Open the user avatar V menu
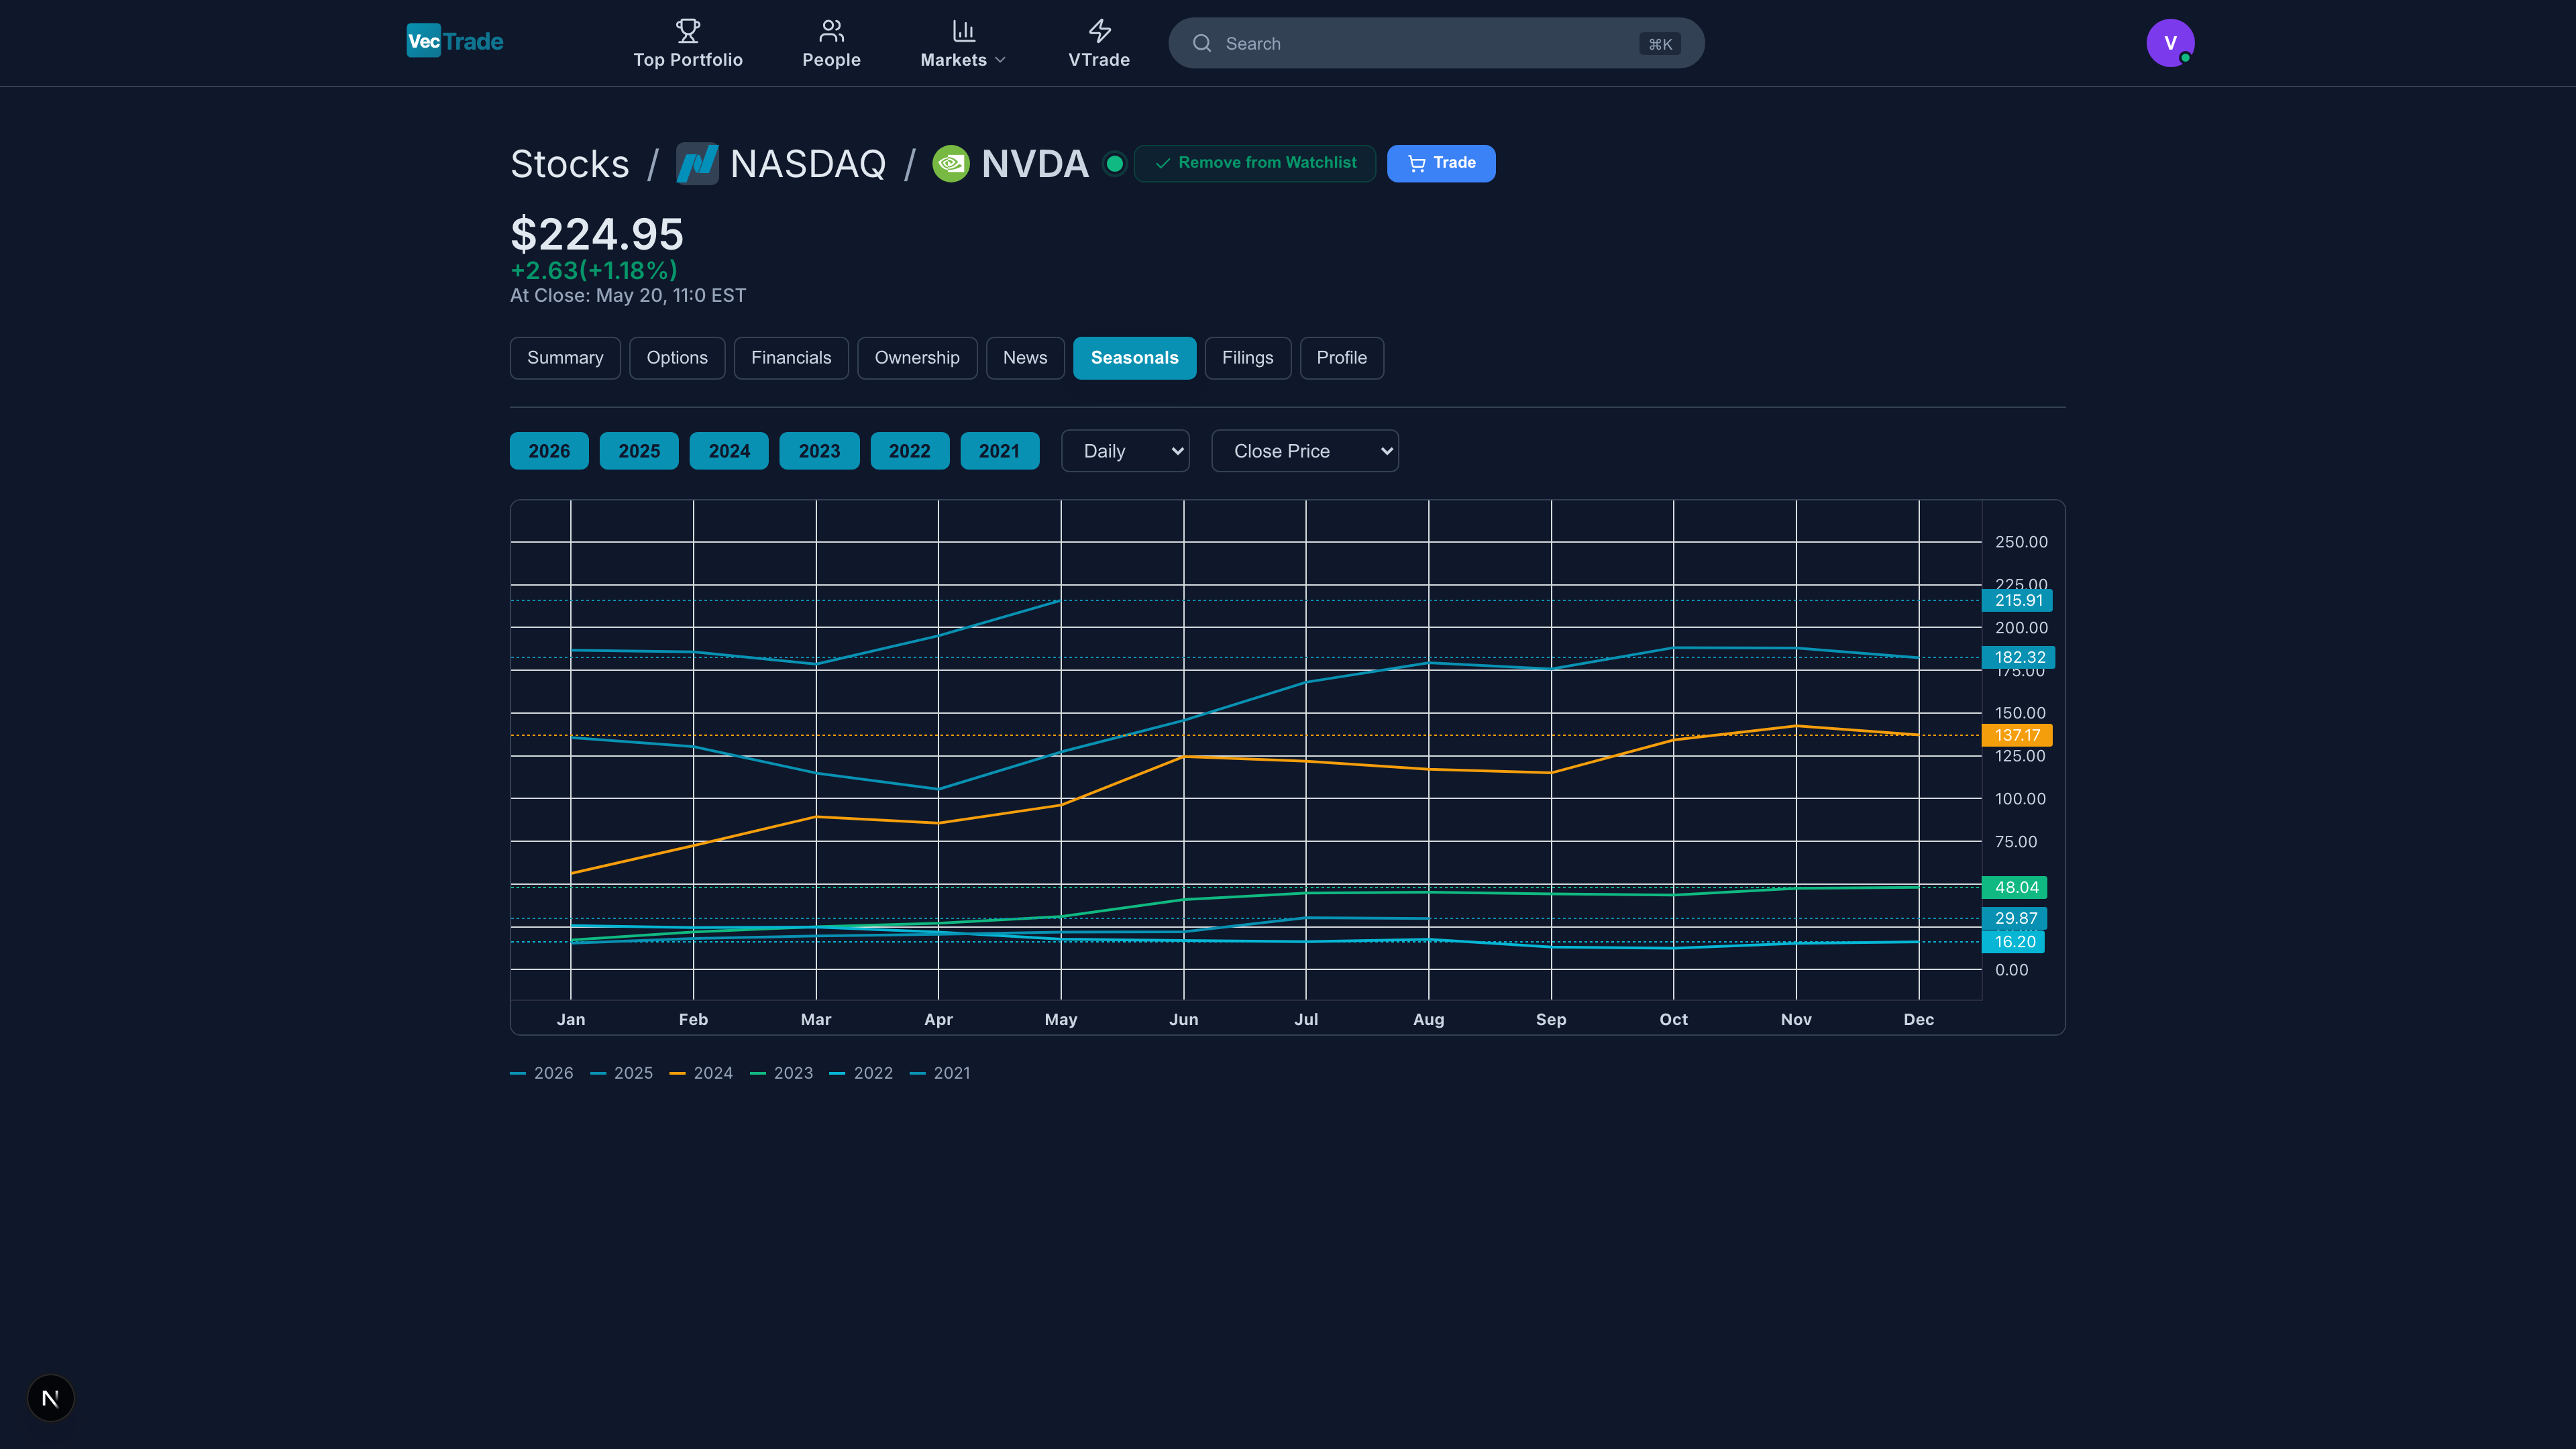The height and width of the screenshot is (1449, 2576). (x=2170, y=43)
